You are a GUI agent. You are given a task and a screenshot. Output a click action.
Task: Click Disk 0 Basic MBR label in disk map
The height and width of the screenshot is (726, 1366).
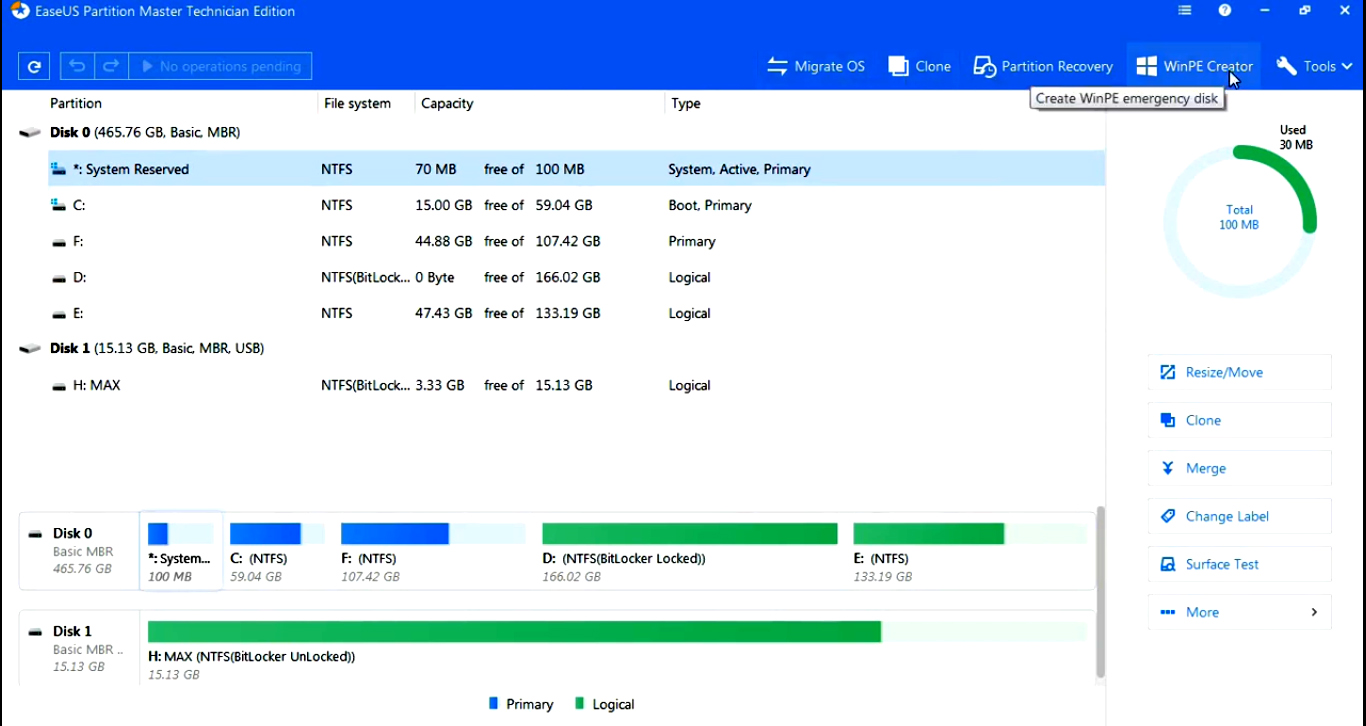[x=79, y=550]
